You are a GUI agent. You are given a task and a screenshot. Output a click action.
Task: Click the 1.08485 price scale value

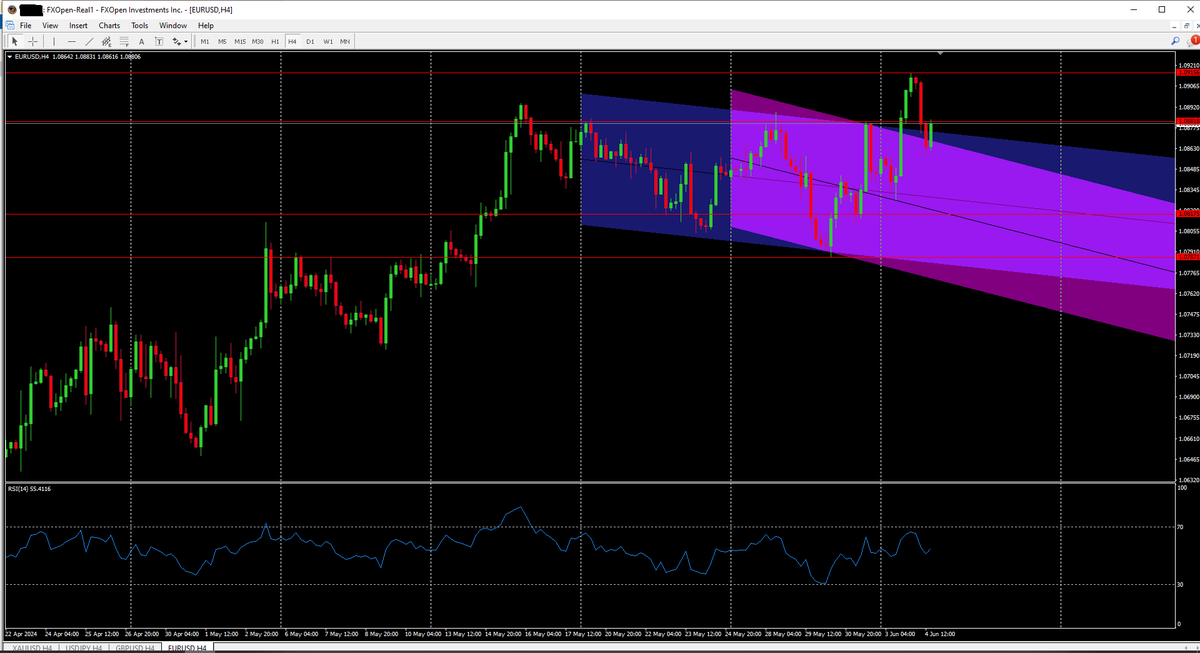[1188, 169]
